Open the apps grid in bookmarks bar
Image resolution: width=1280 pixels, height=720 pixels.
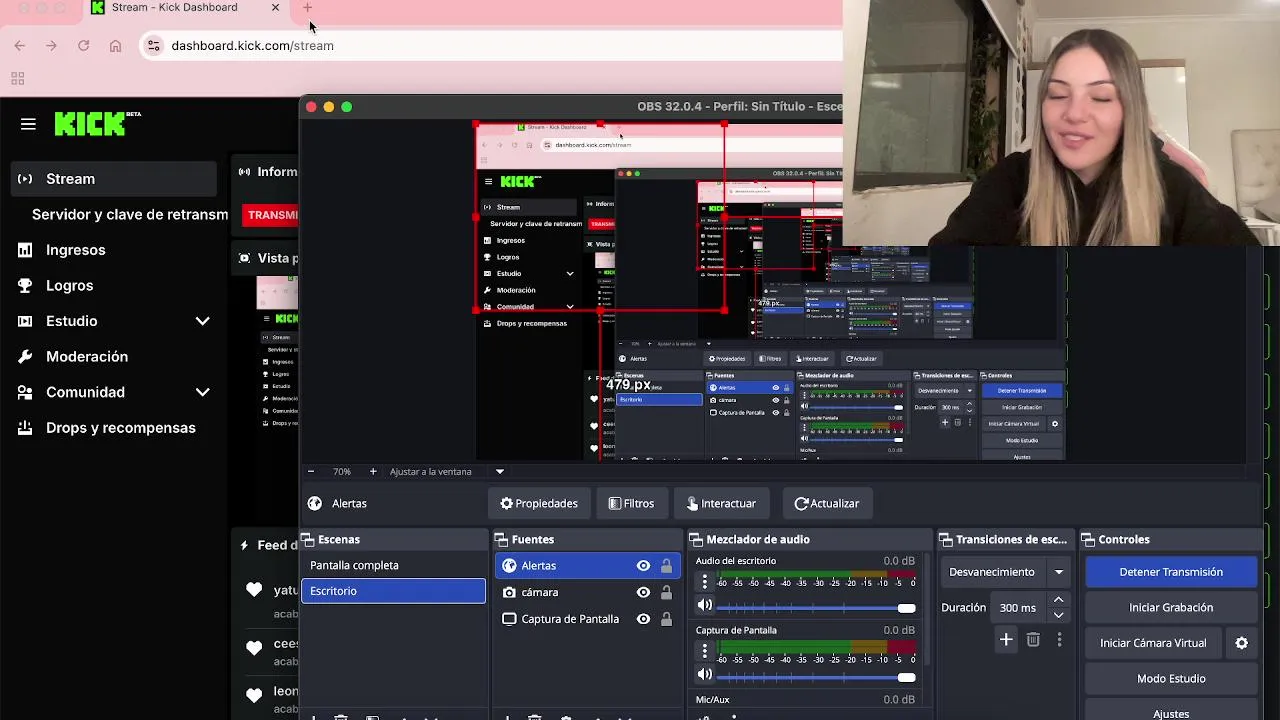(17, 79)
